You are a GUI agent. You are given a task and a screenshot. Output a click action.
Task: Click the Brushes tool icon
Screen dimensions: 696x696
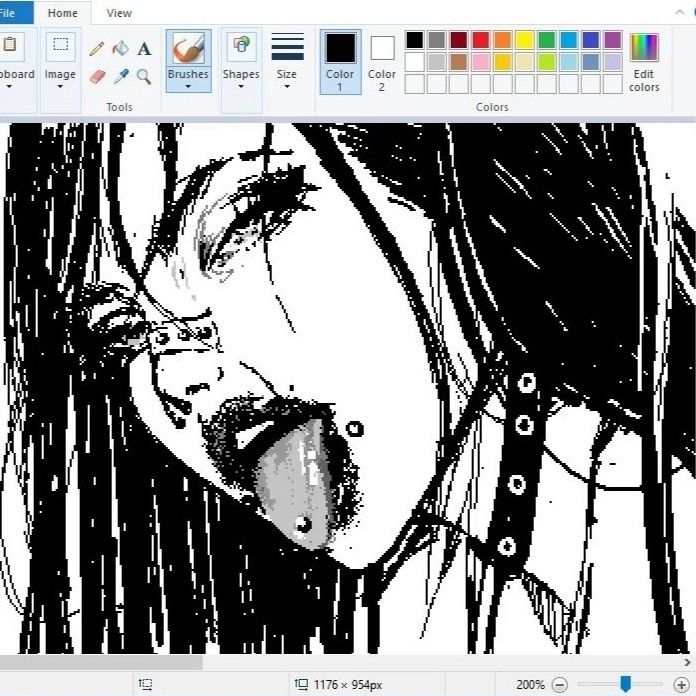pos(188,48)
